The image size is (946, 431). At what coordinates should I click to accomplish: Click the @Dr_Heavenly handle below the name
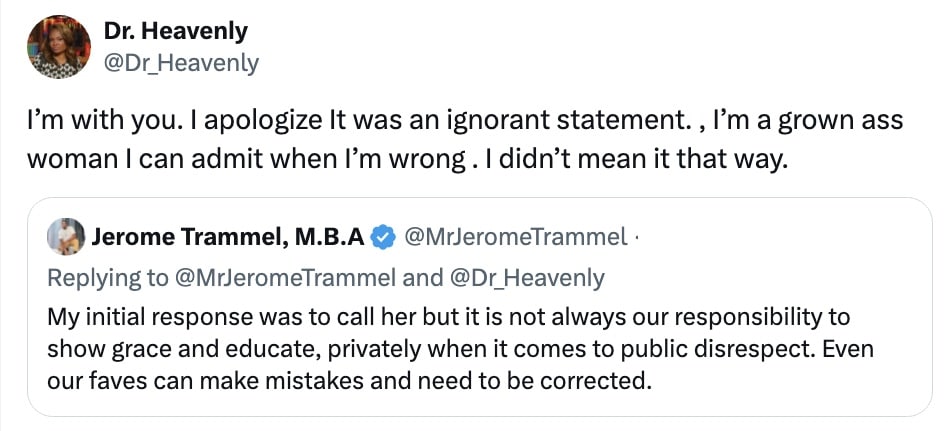pos(181,63)
